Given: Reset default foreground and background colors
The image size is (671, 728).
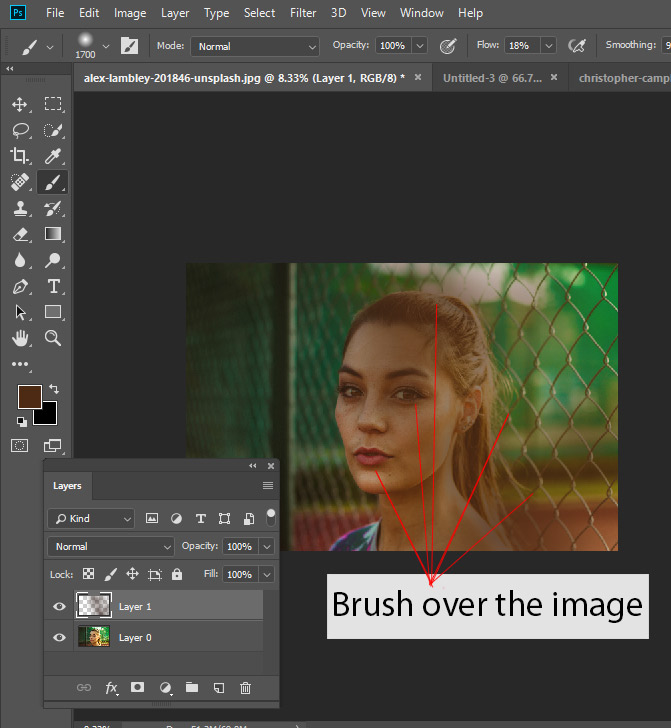Looking at the screenshot, I should pyautogui.click(x=21, y=421).
